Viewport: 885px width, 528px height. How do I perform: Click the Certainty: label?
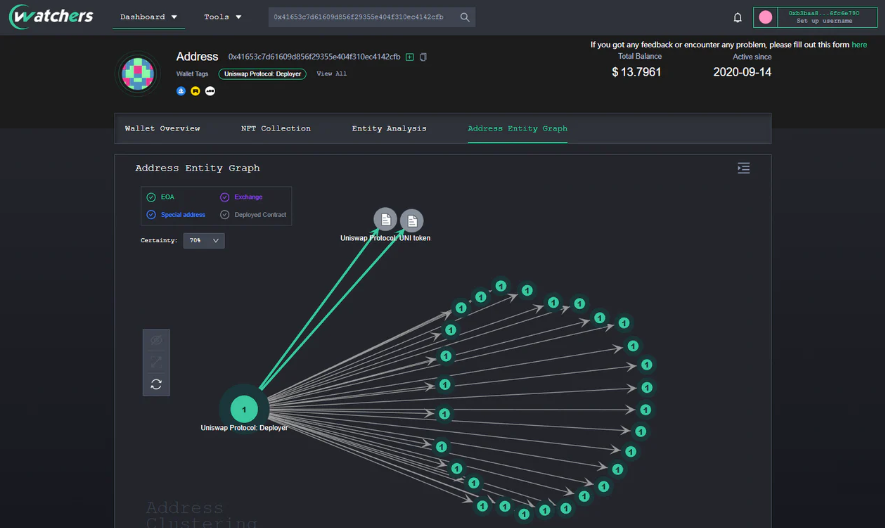pos(159,241)
